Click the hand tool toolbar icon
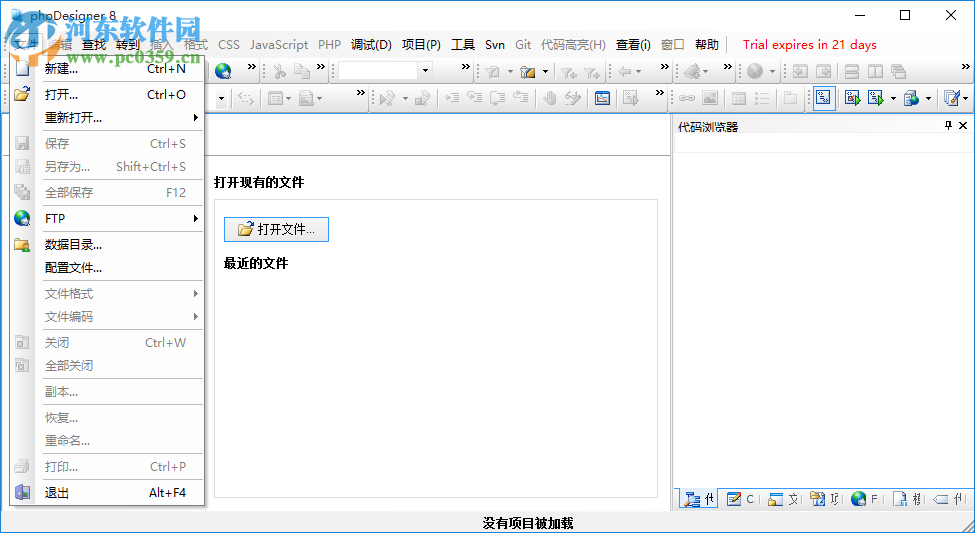 click(550, 98)
